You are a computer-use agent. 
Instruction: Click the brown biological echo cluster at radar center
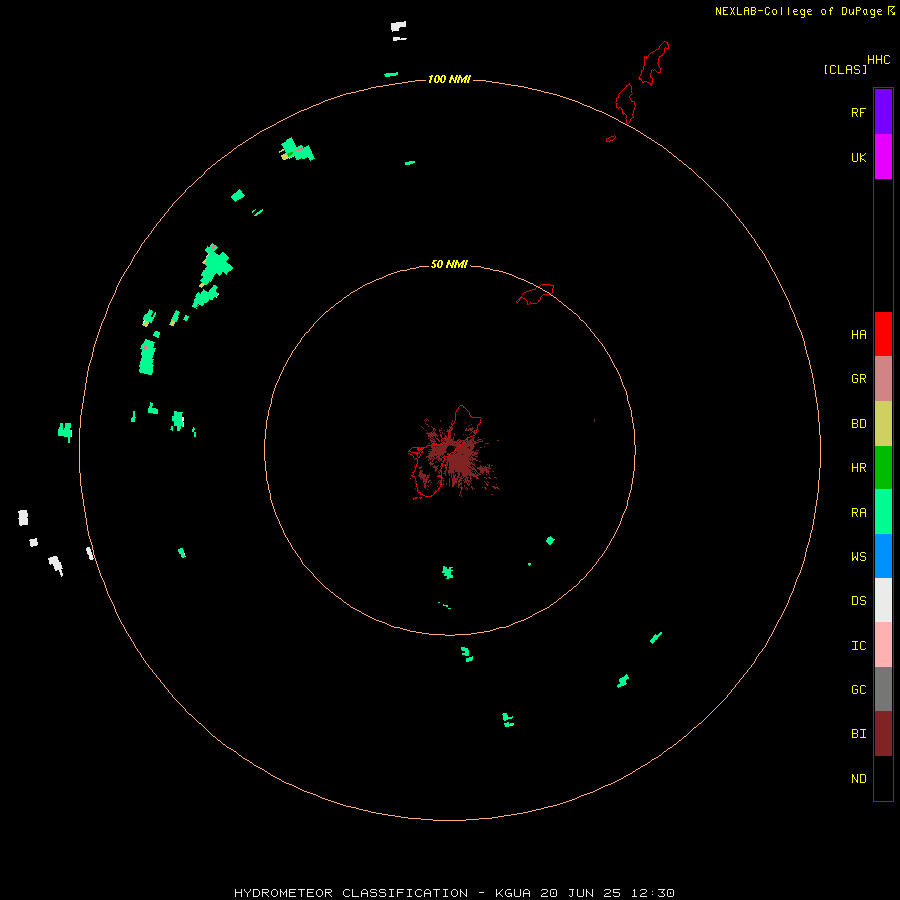[455, 456]
